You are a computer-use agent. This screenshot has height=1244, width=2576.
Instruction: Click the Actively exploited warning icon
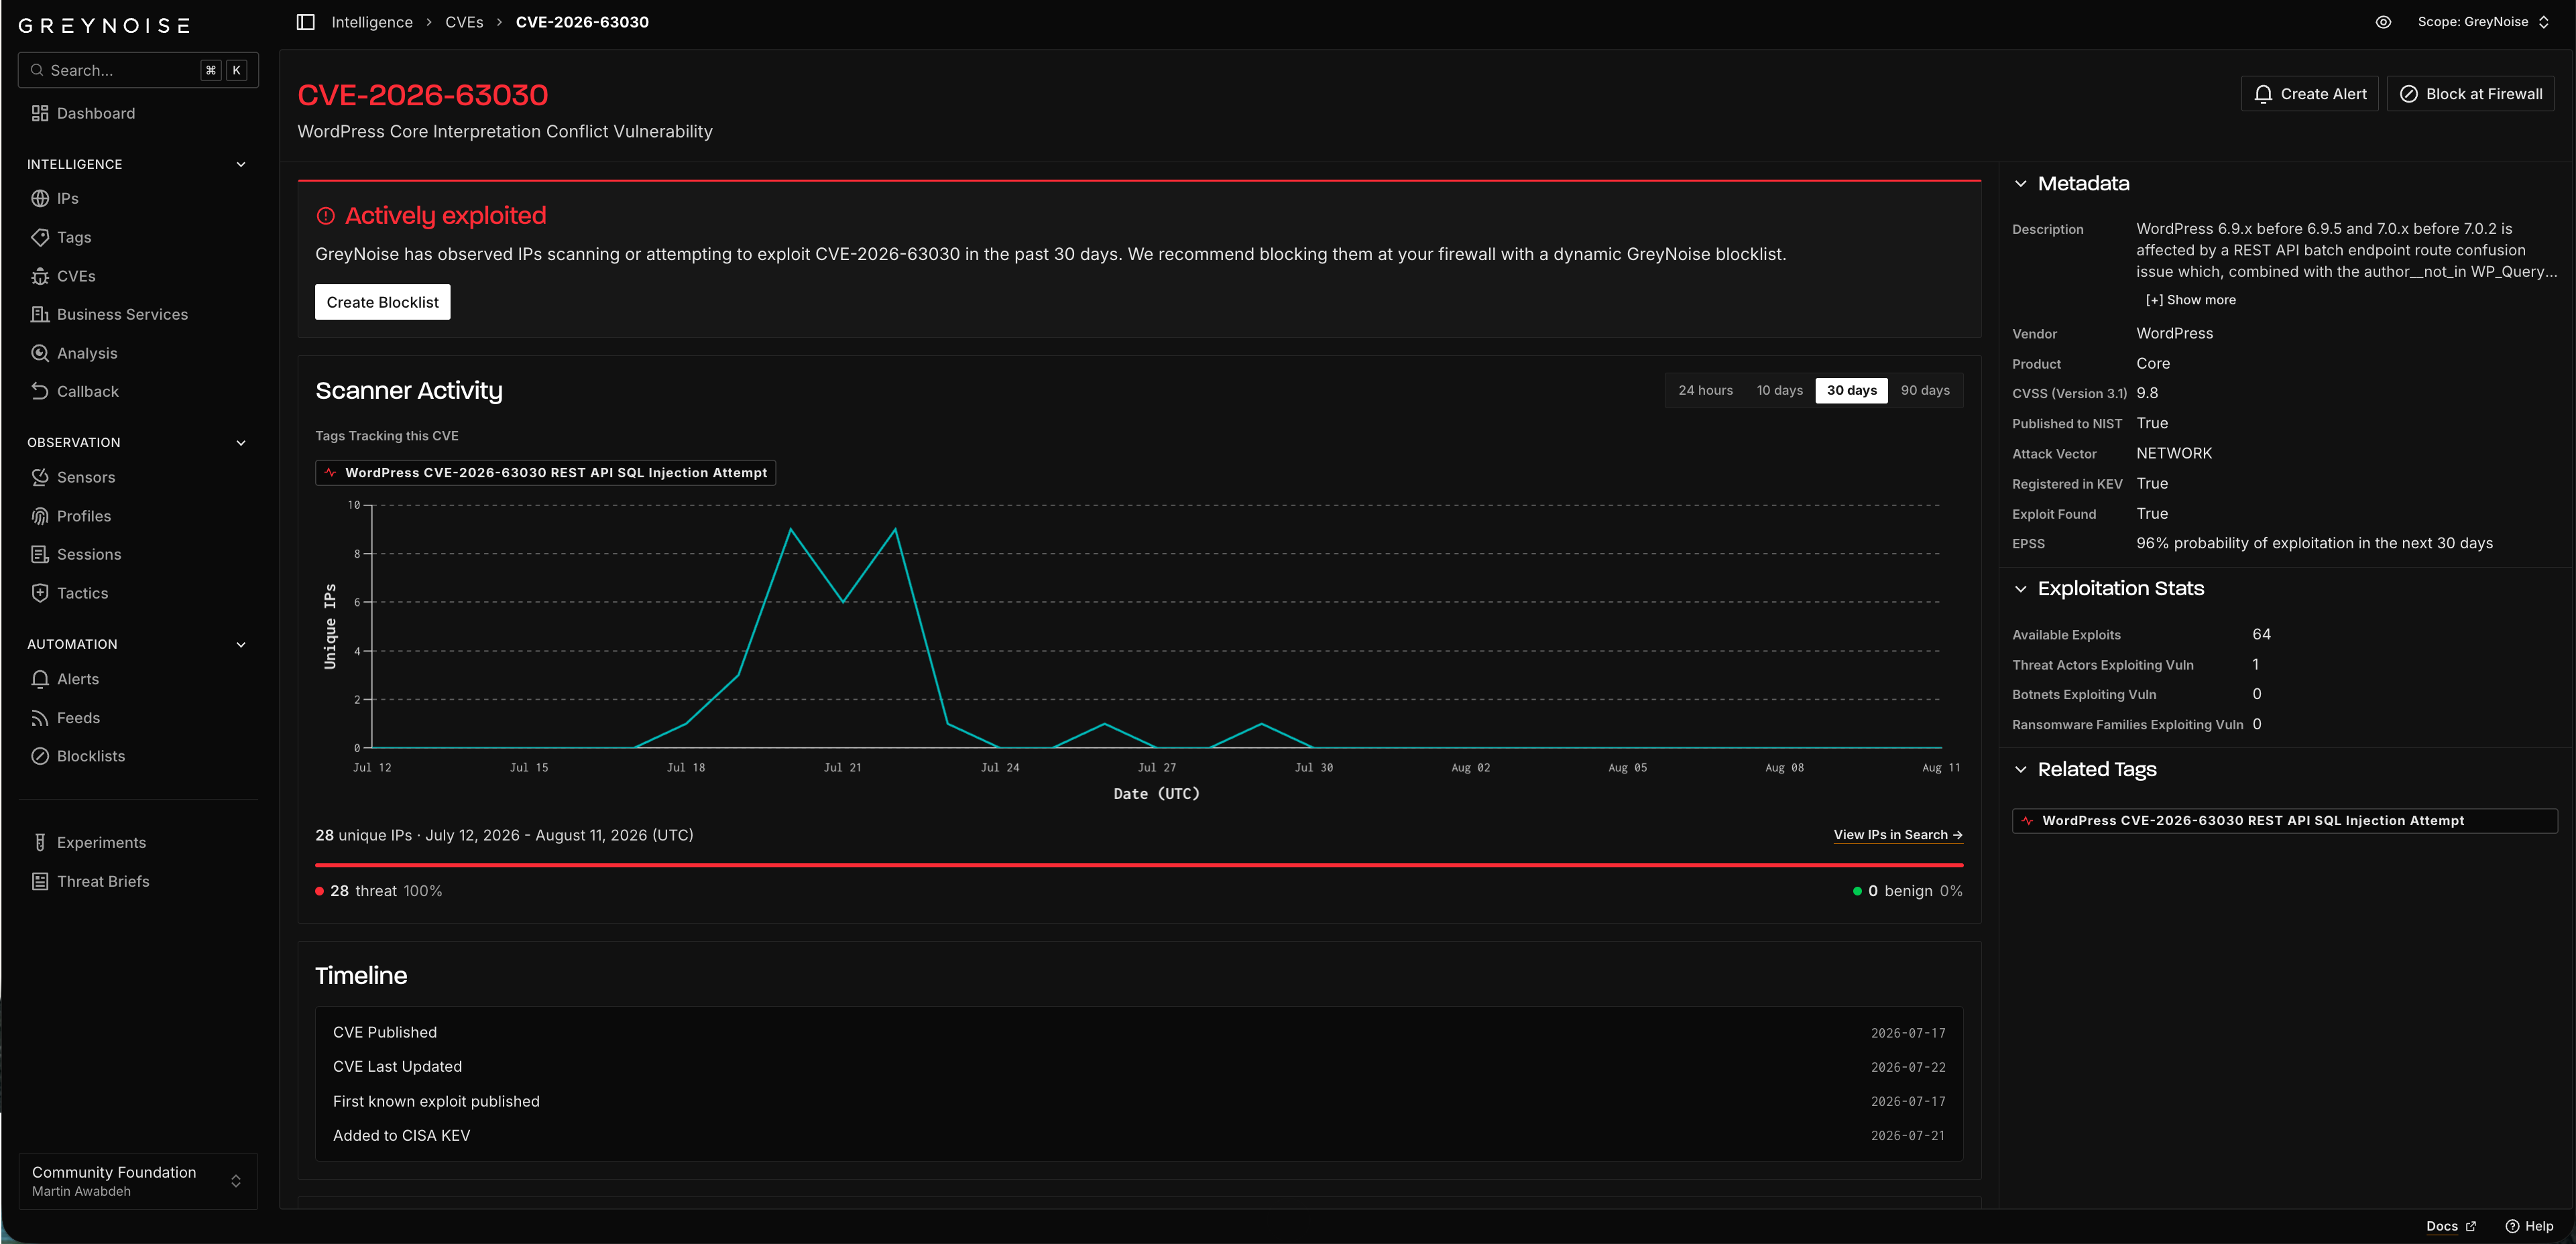(x=326, y=215)
